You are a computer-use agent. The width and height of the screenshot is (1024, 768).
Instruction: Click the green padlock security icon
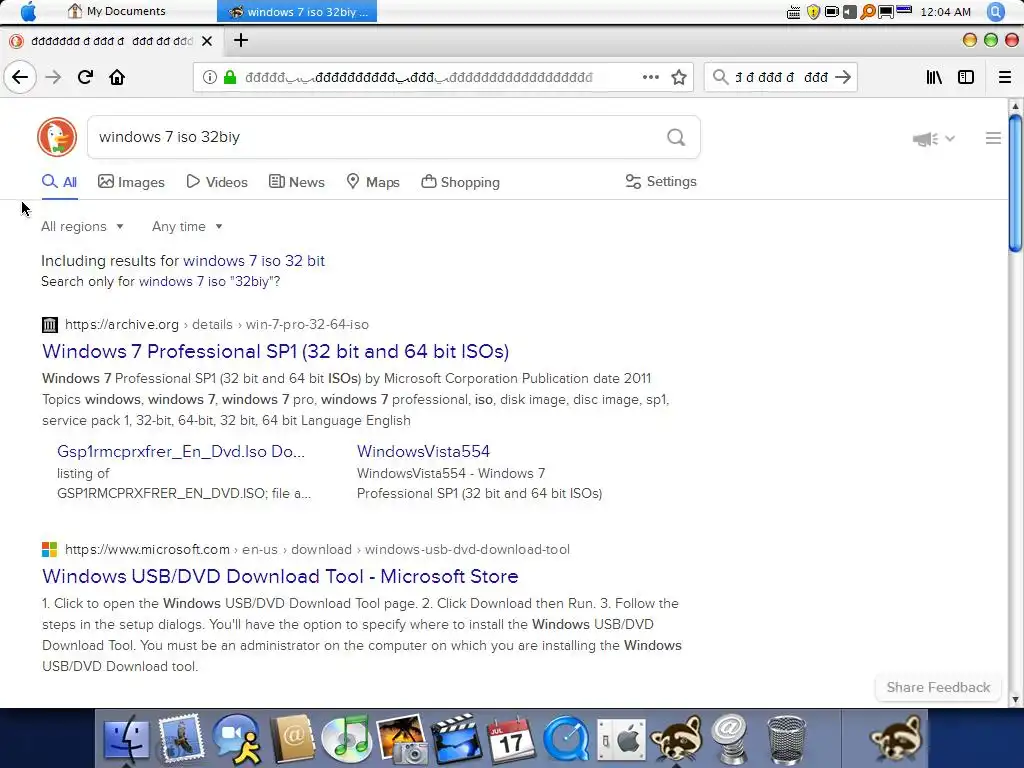[x=230, y=77]
